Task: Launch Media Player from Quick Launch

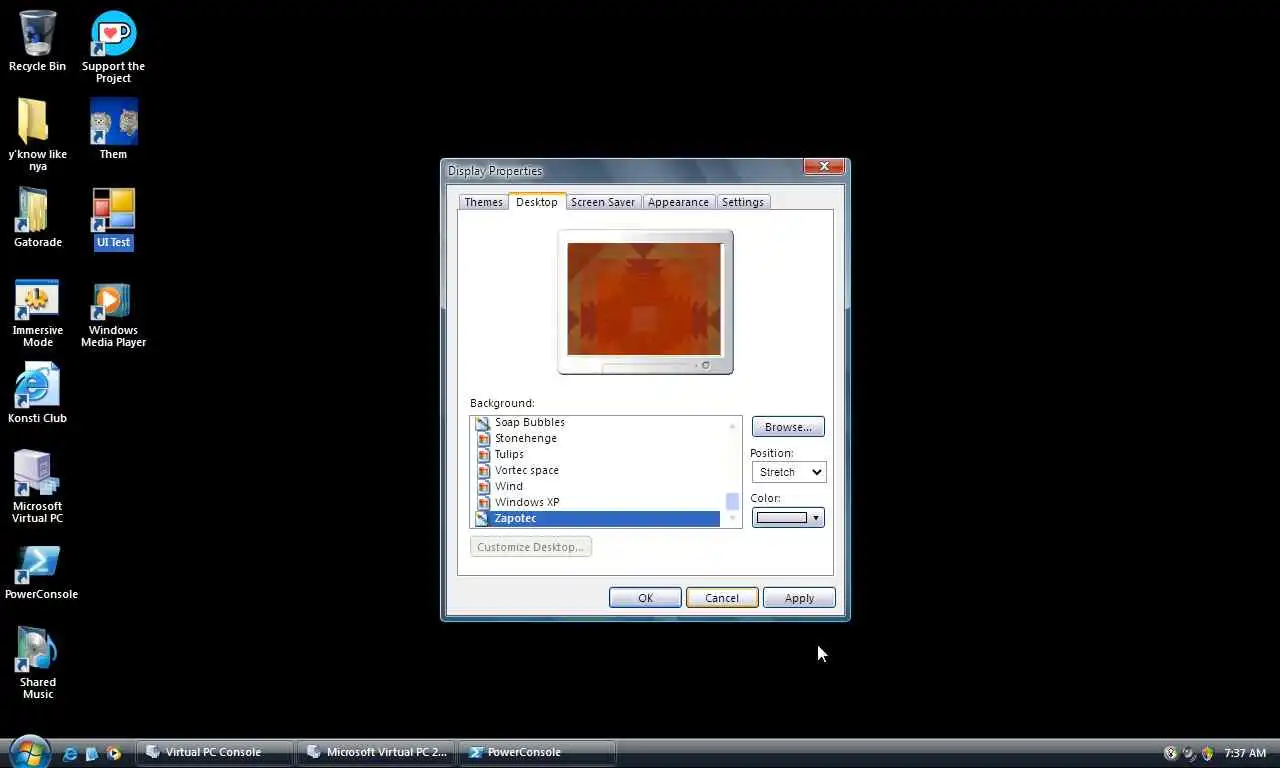Action: click(x=114, y=754)
